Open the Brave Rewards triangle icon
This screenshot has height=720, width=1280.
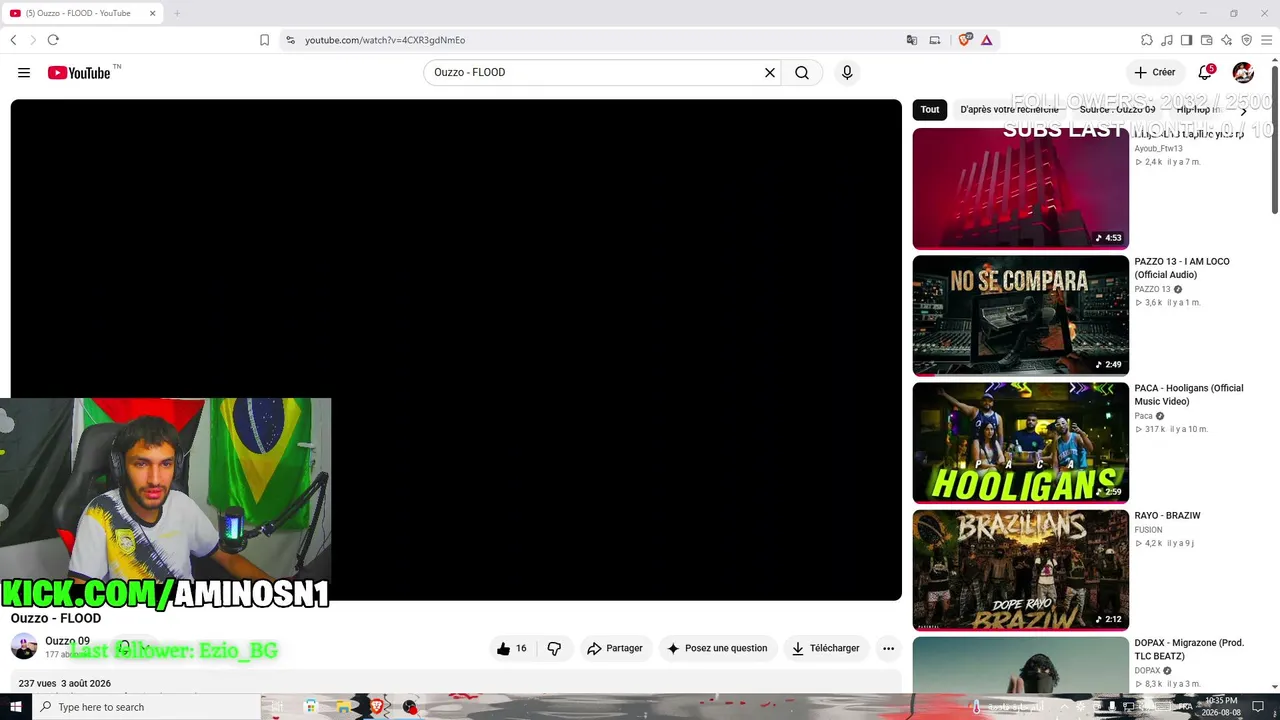(986, 40)
